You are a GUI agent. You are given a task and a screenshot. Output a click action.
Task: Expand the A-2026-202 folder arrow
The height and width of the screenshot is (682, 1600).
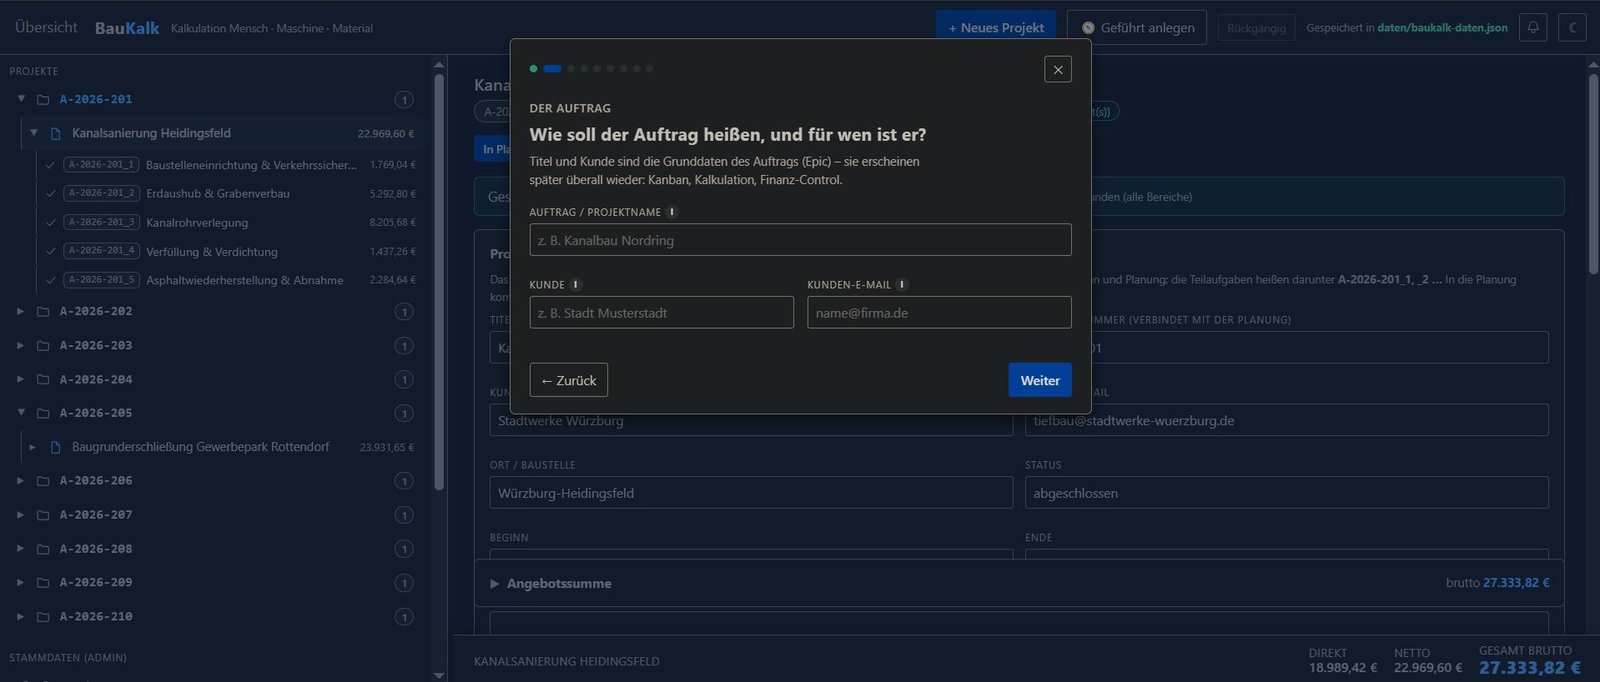pyautogui.click(x=21, y=311)
